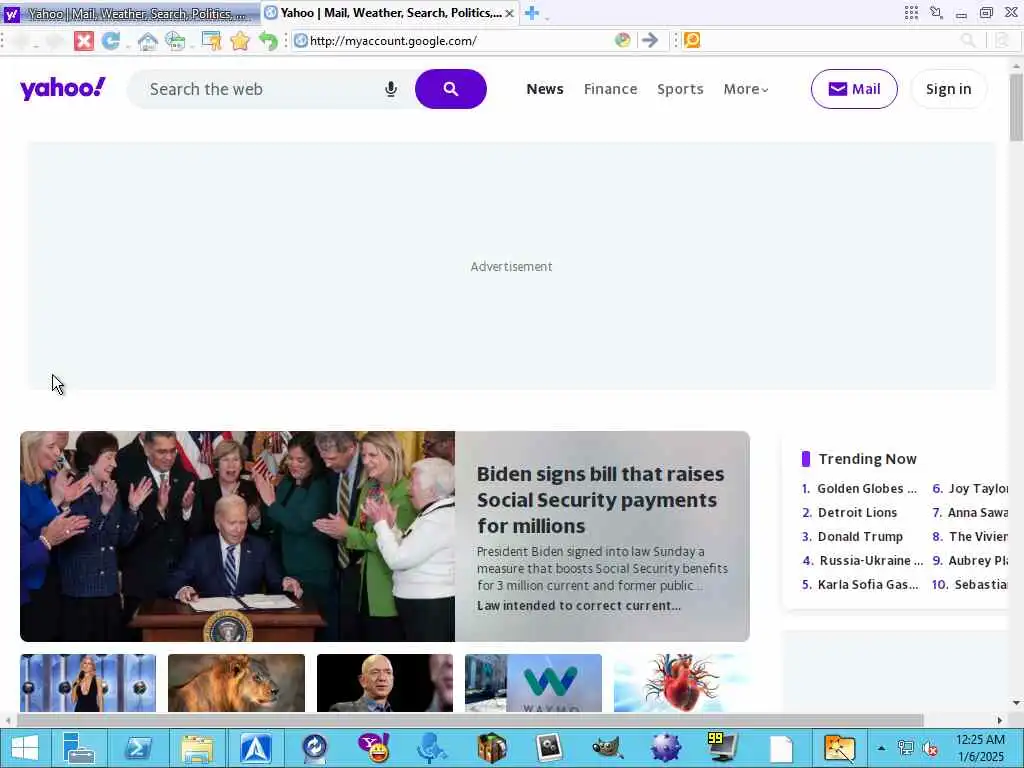Open PowerShell from the taskbar

click(138, 748)
